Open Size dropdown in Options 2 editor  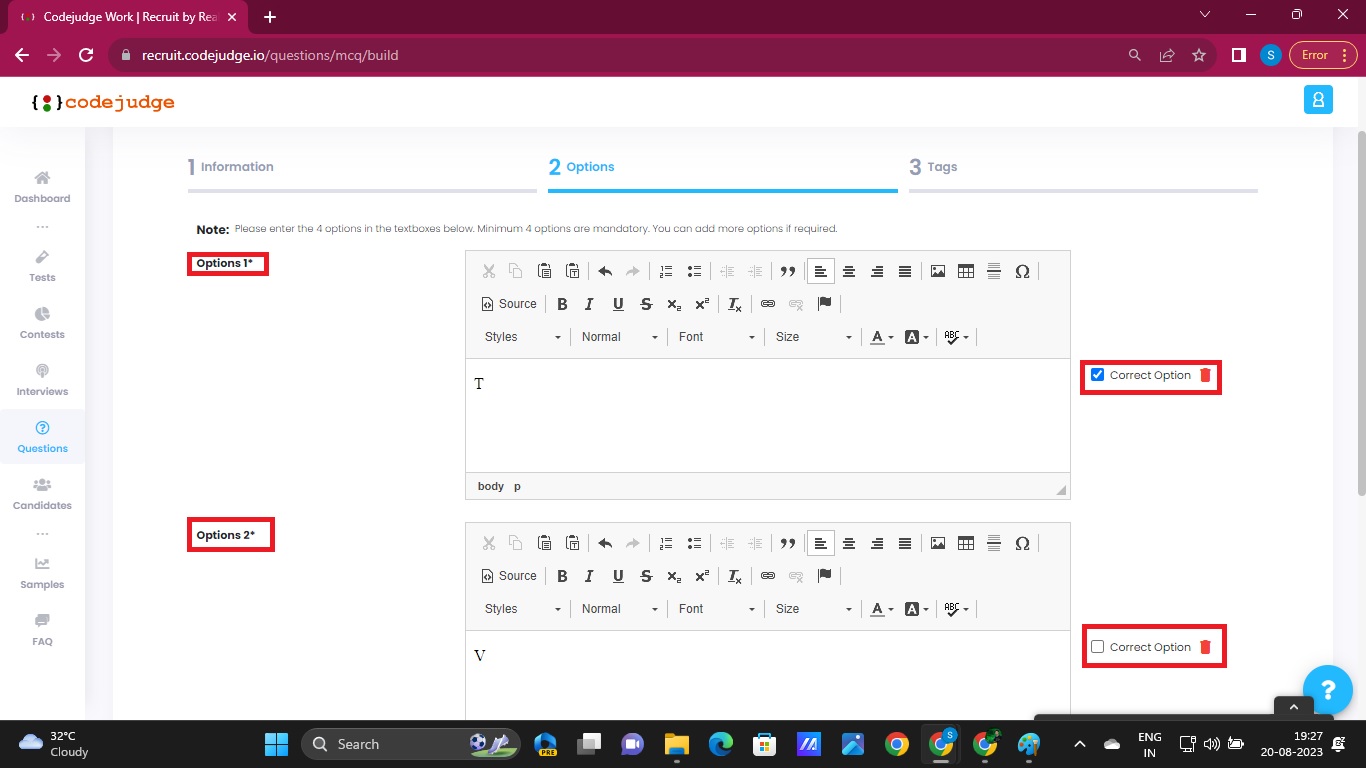point(813,609)
